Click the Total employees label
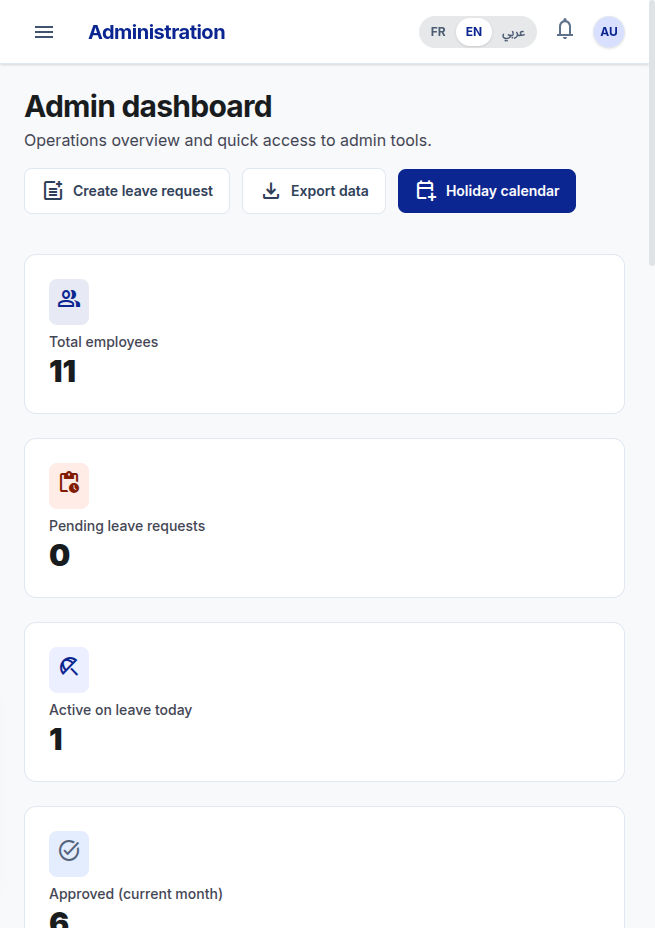 [x=104, y=342]
